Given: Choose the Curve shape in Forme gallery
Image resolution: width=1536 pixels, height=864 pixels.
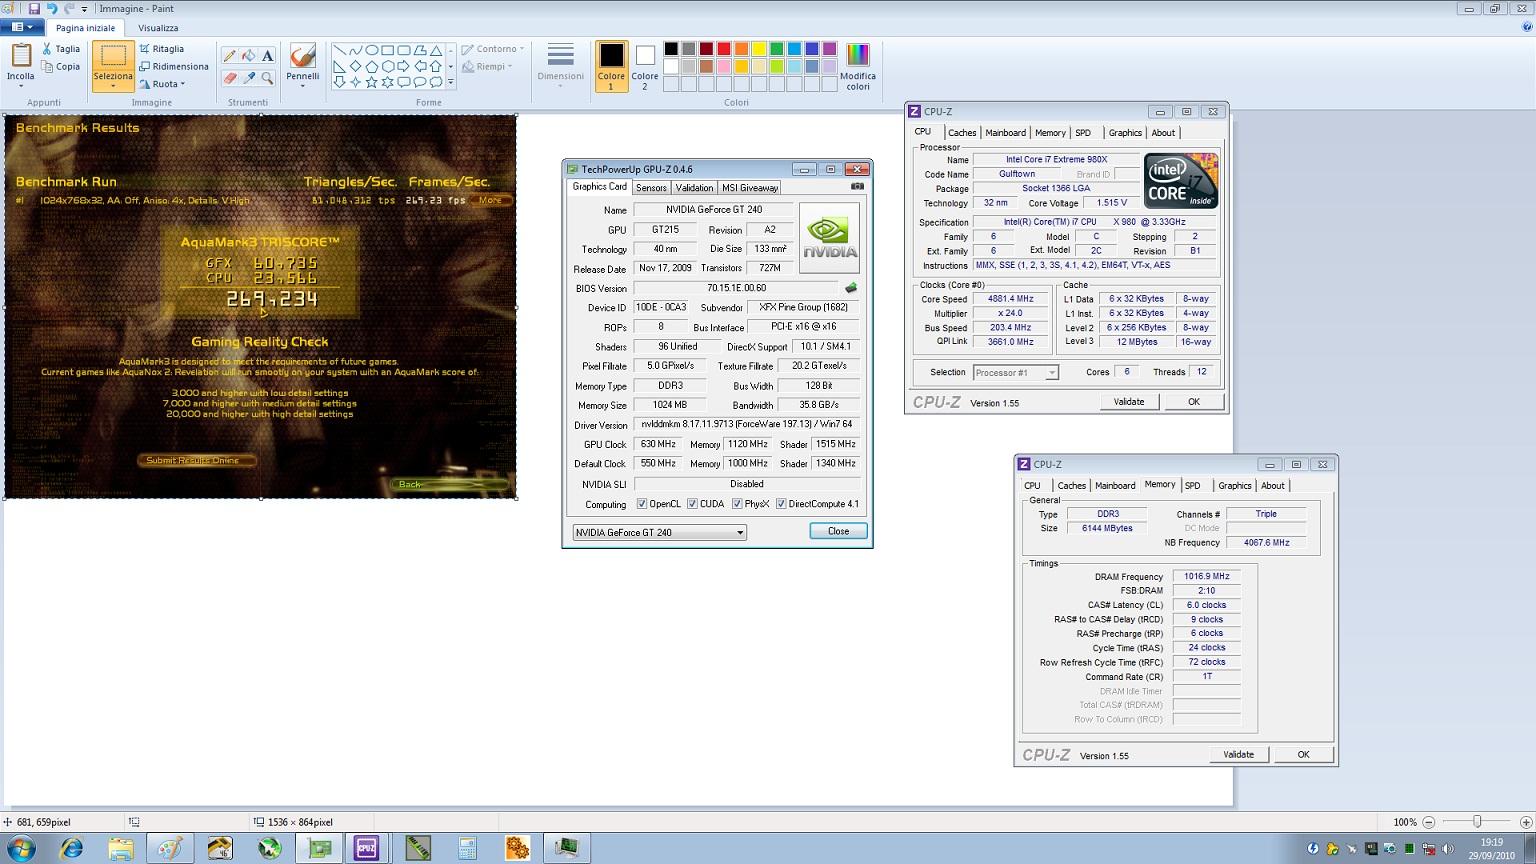Looking at the screenshot, I should click(x=356, y=50).
